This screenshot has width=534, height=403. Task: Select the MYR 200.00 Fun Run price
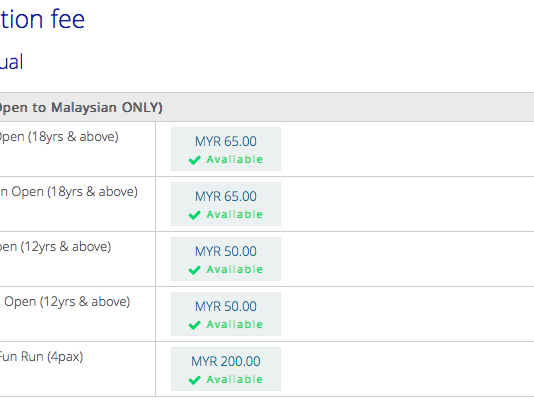coord(226,369)
